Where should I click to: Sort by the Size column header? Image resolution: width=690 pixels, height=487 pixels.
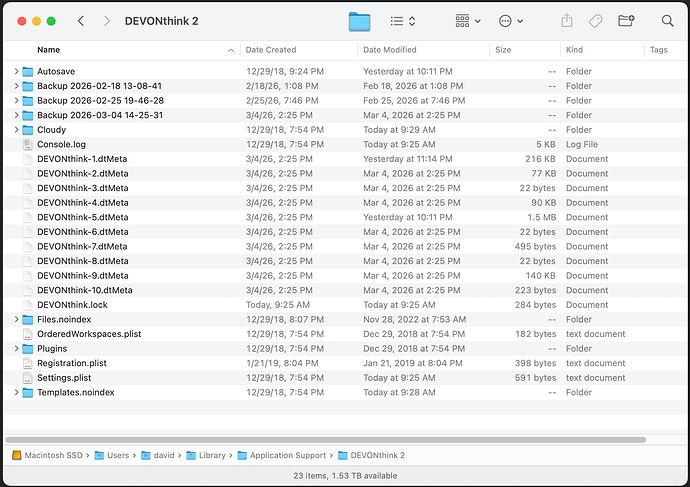click(x=503, y=50)
